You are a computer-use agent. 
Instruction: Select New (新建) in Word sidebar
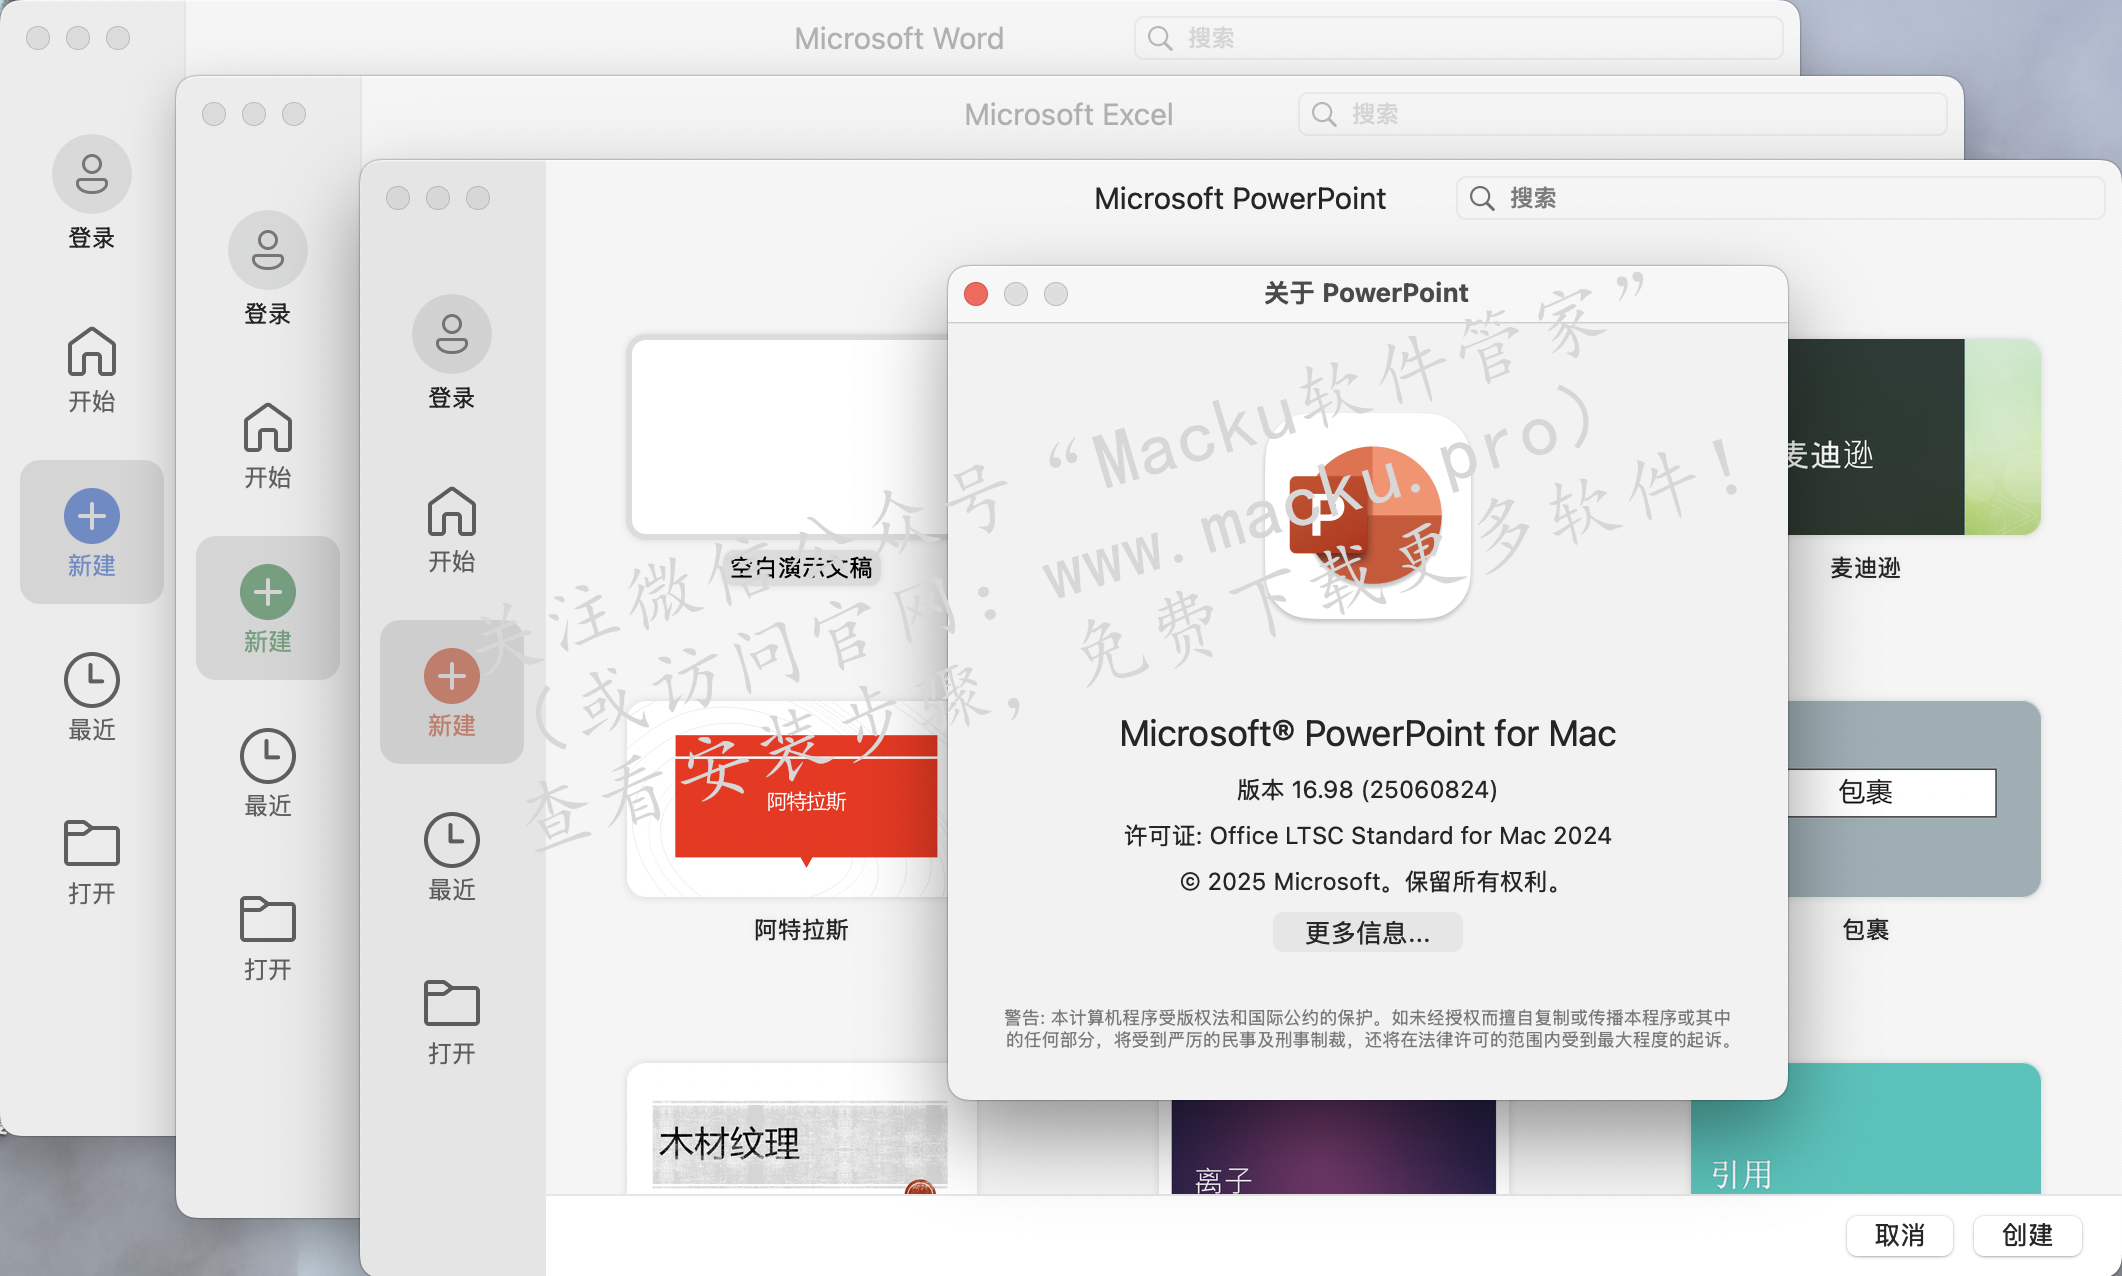(91, 532)
